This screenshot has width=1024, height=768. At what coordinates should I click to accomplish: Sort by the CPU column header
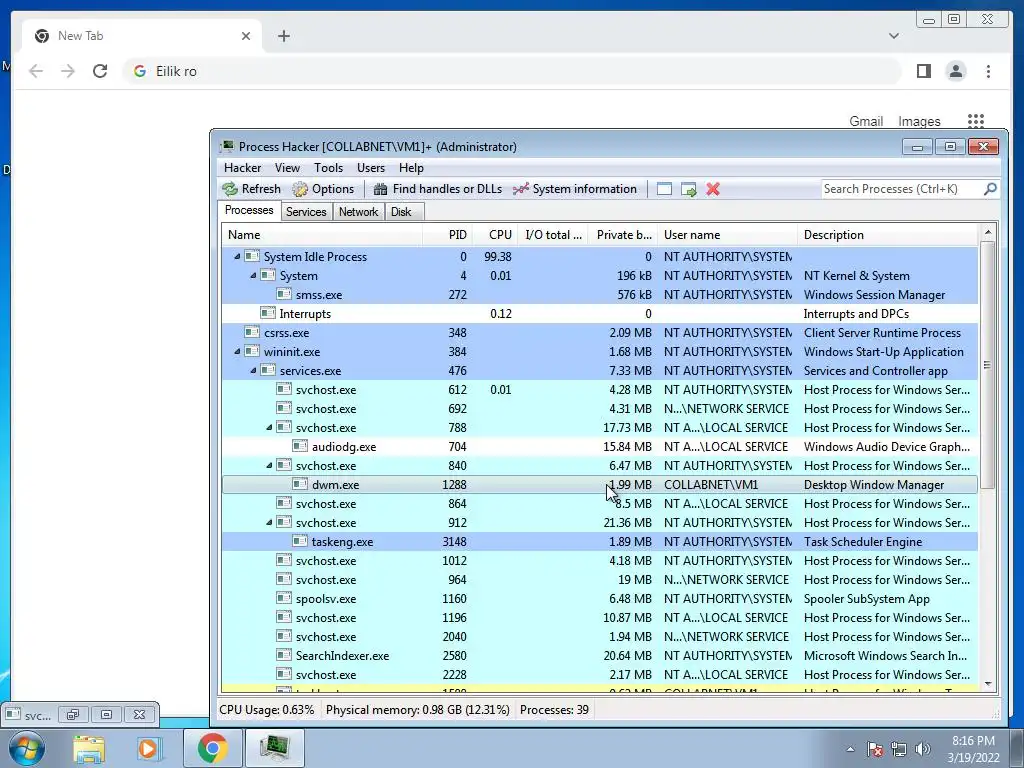[496, 235]
